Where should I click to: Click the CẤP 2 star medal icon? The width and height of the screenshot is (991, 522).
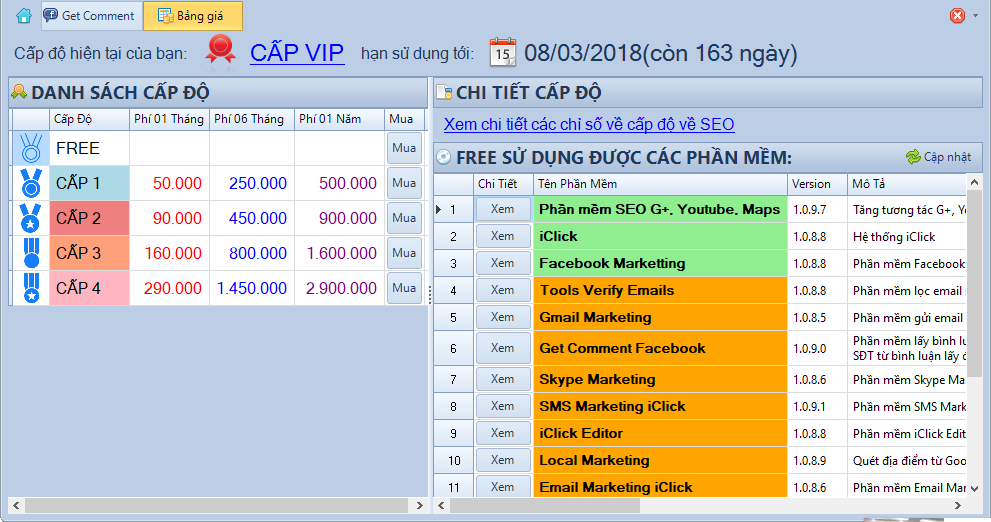pyautogui.click(x=30, y=218)
